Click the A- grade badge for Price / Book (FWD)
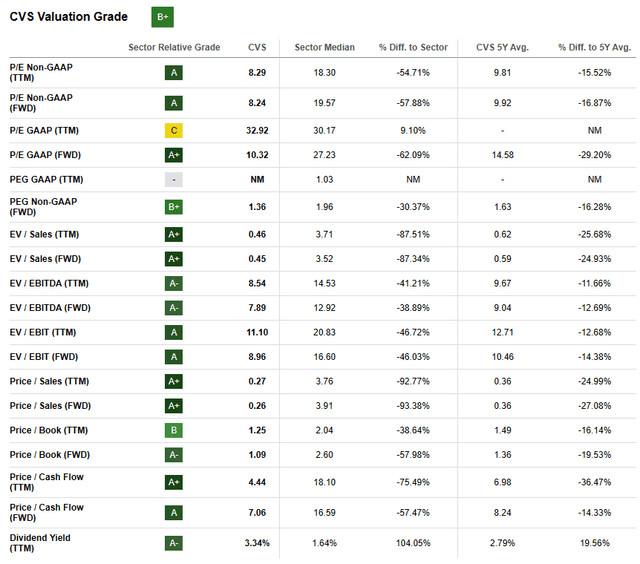 click(174, 455)
